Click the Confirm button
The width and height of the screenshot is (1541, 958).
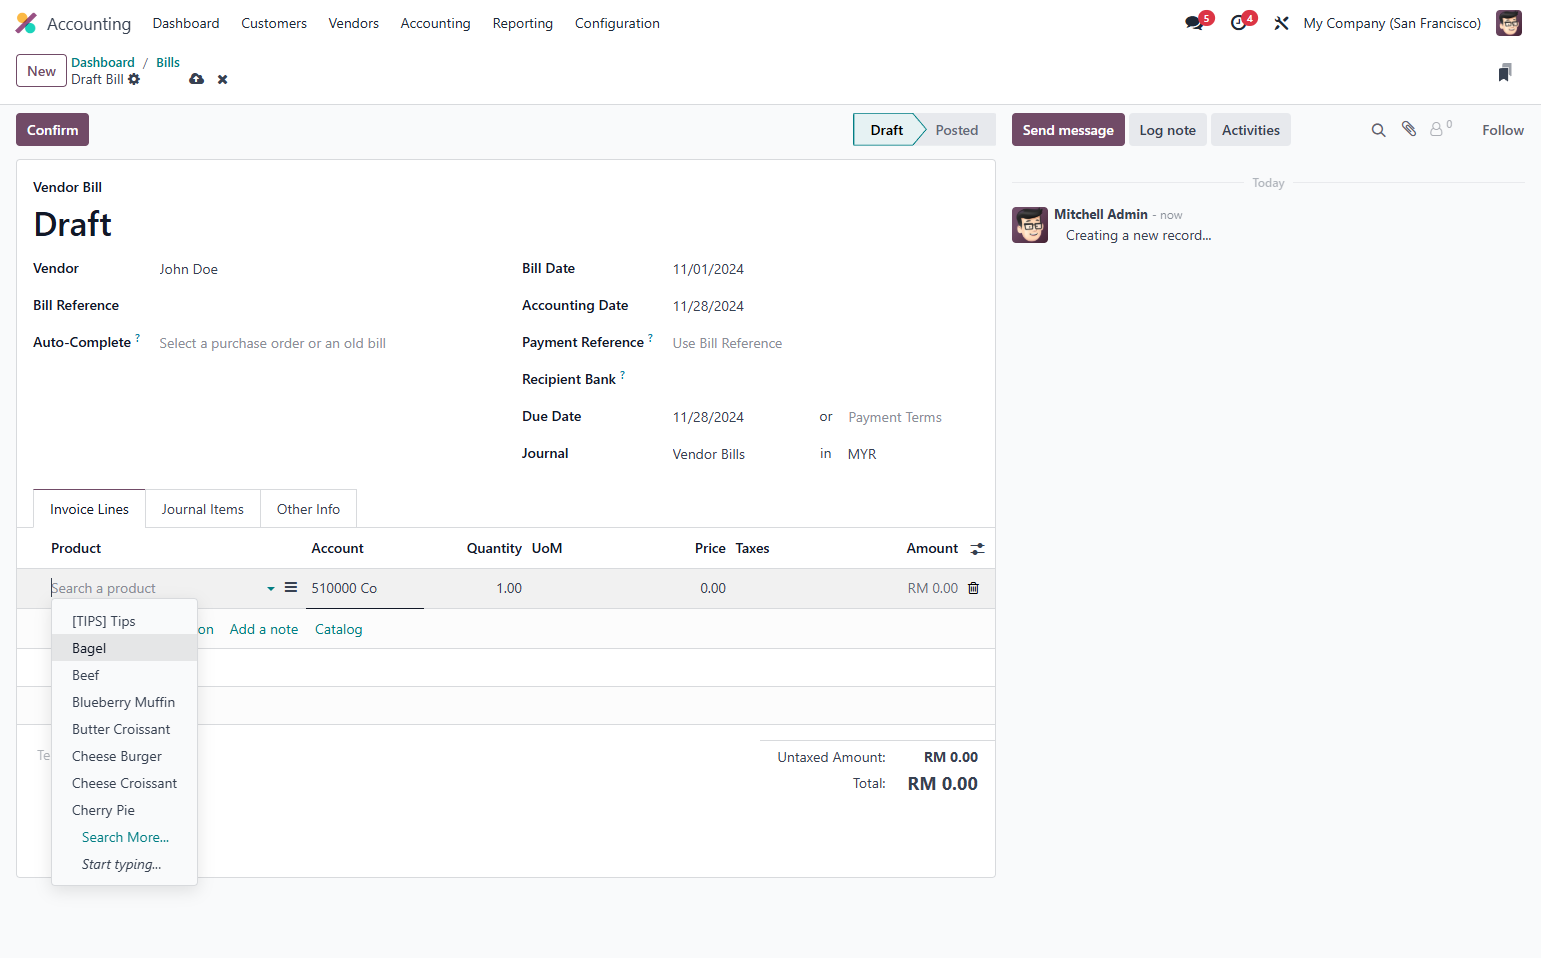[x=52, y=130]
